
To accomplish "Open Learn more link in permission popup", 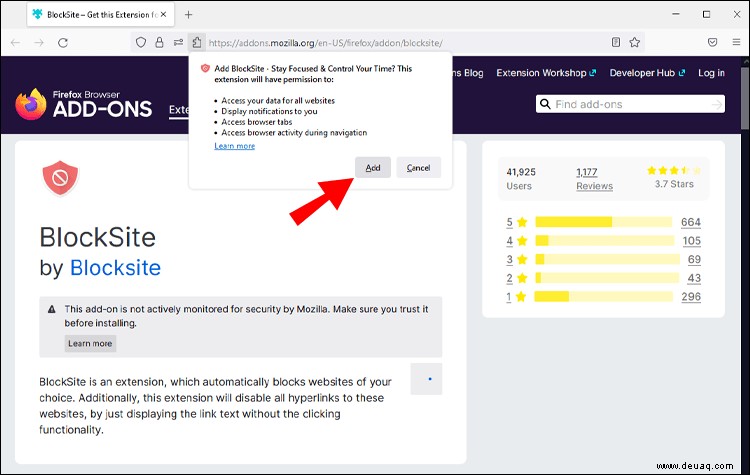I will point(234,146).
